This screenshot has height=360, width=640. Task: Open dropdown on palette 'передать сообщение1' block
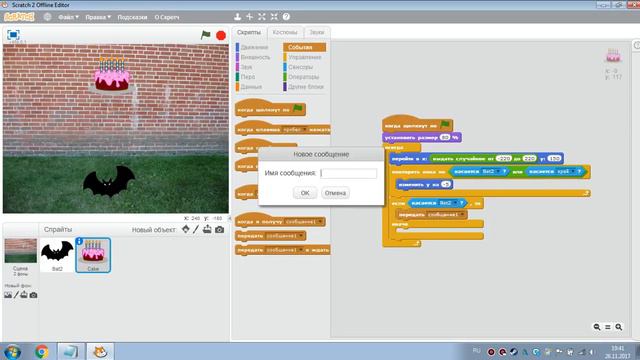[301, 236]
